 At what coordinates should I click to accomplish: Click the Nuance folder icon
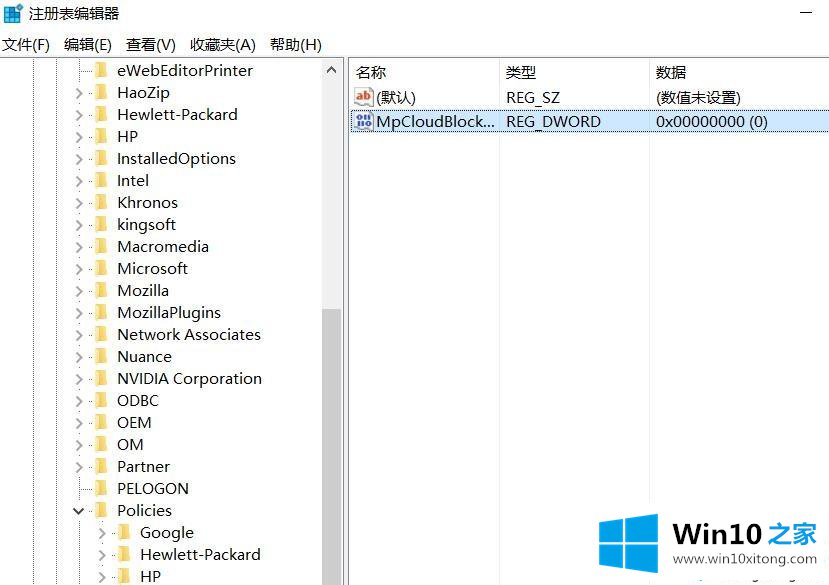pos(102,357)
